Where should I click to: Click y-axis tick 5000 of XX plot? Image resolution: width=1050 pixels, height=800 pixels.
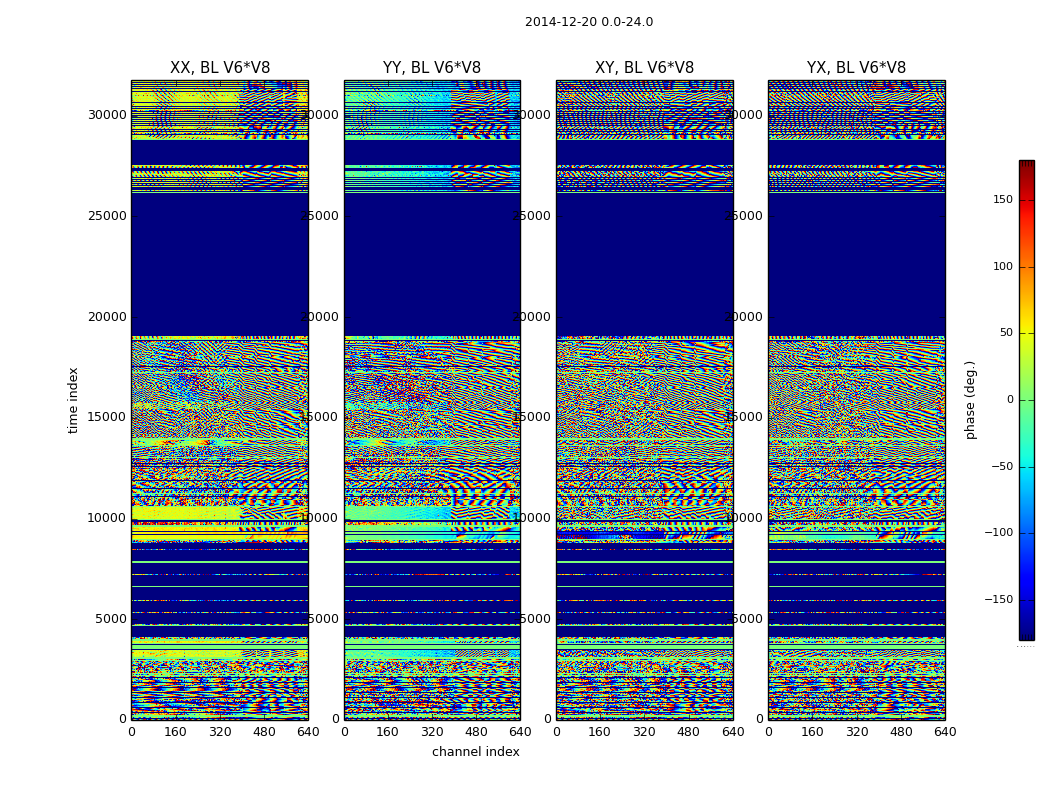point(110,619)
